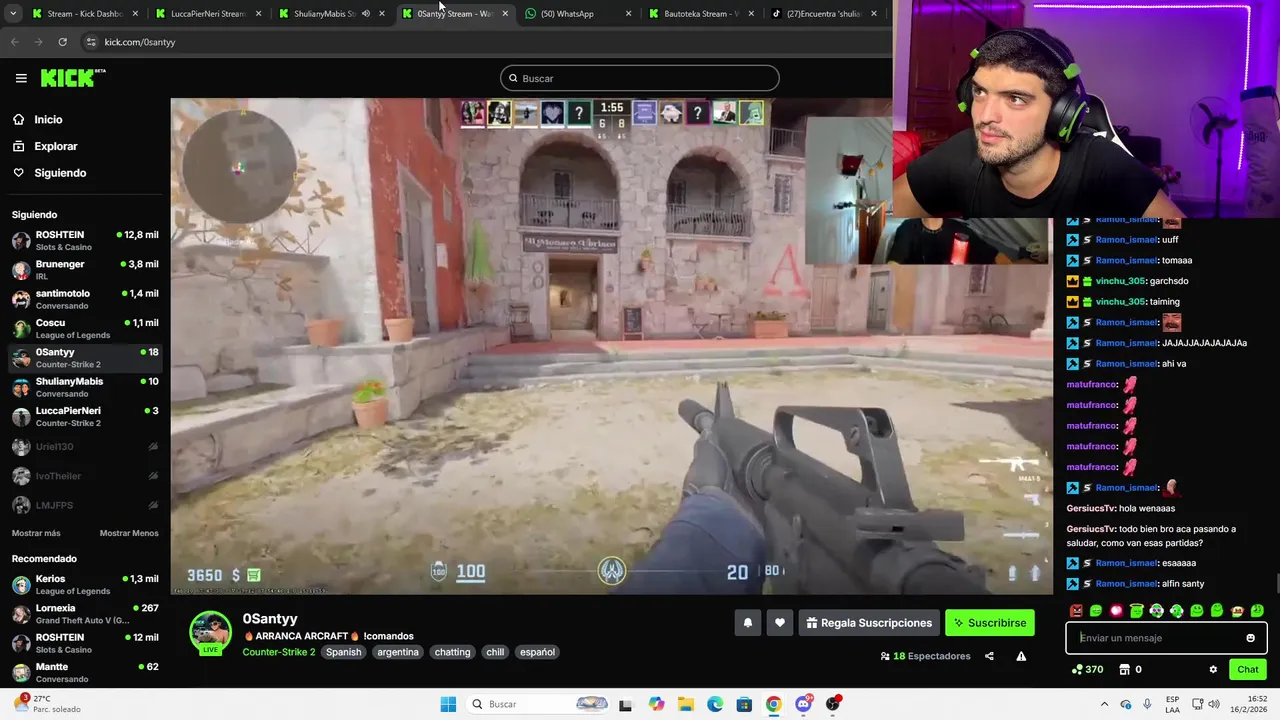The width and height of the screenshot is (1280, 720).
Task: Open LuccaPierNeri channel in sidebar
Action: tap(85, 416)
